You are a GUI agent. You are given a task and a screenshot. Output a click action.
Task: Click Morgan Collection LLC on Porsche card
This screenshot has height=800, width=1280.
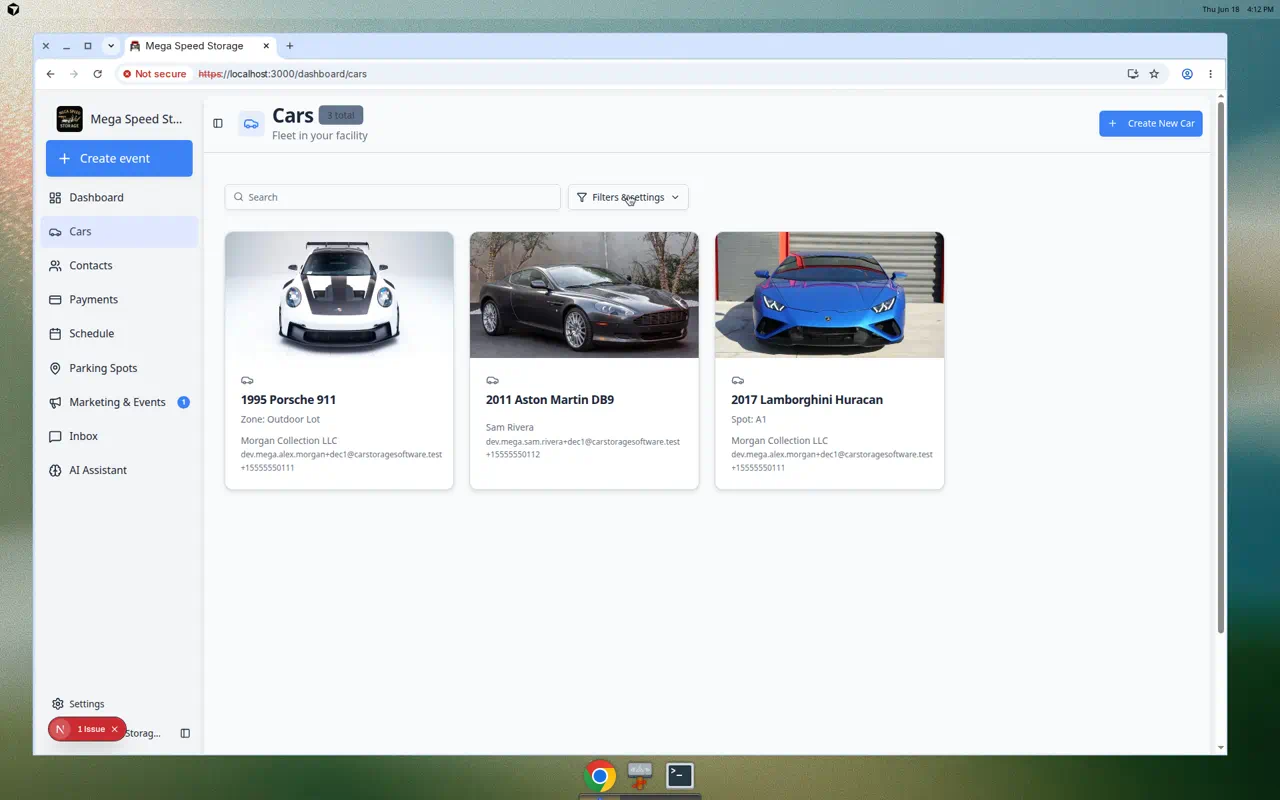click(289, 440)
